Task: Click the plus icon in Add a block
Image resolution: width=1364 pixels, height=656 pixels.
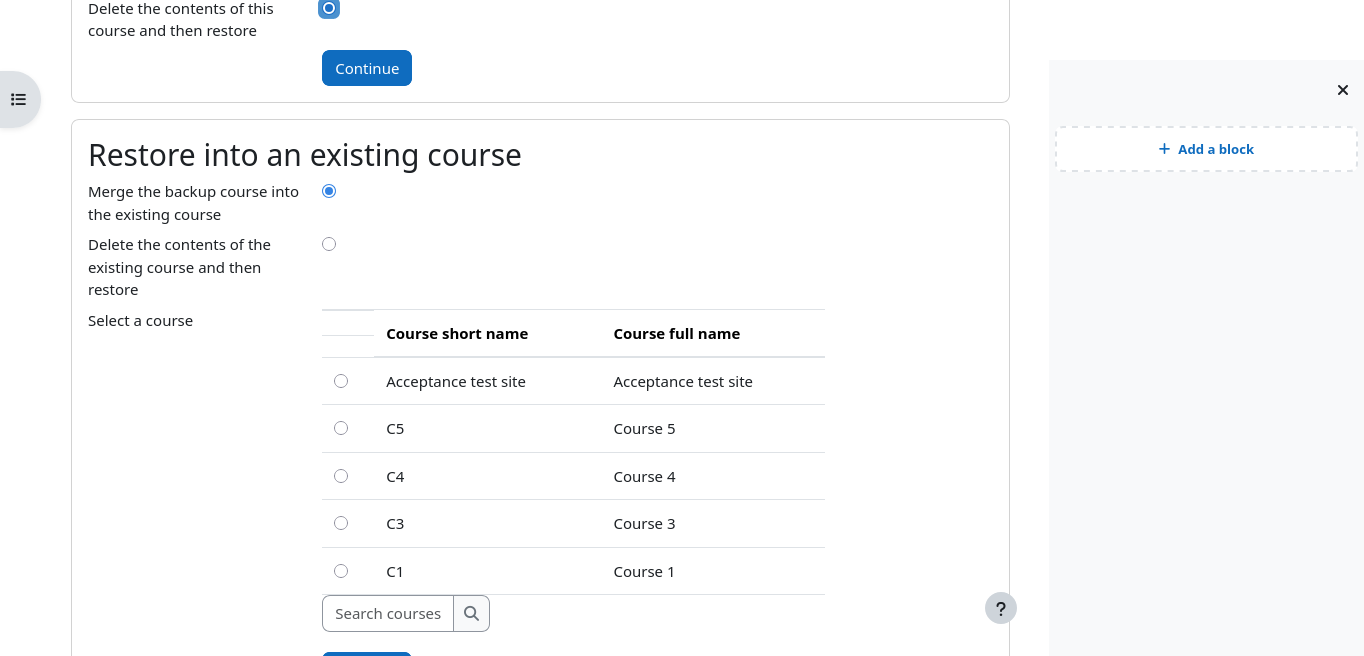Action: point(1164,149)
